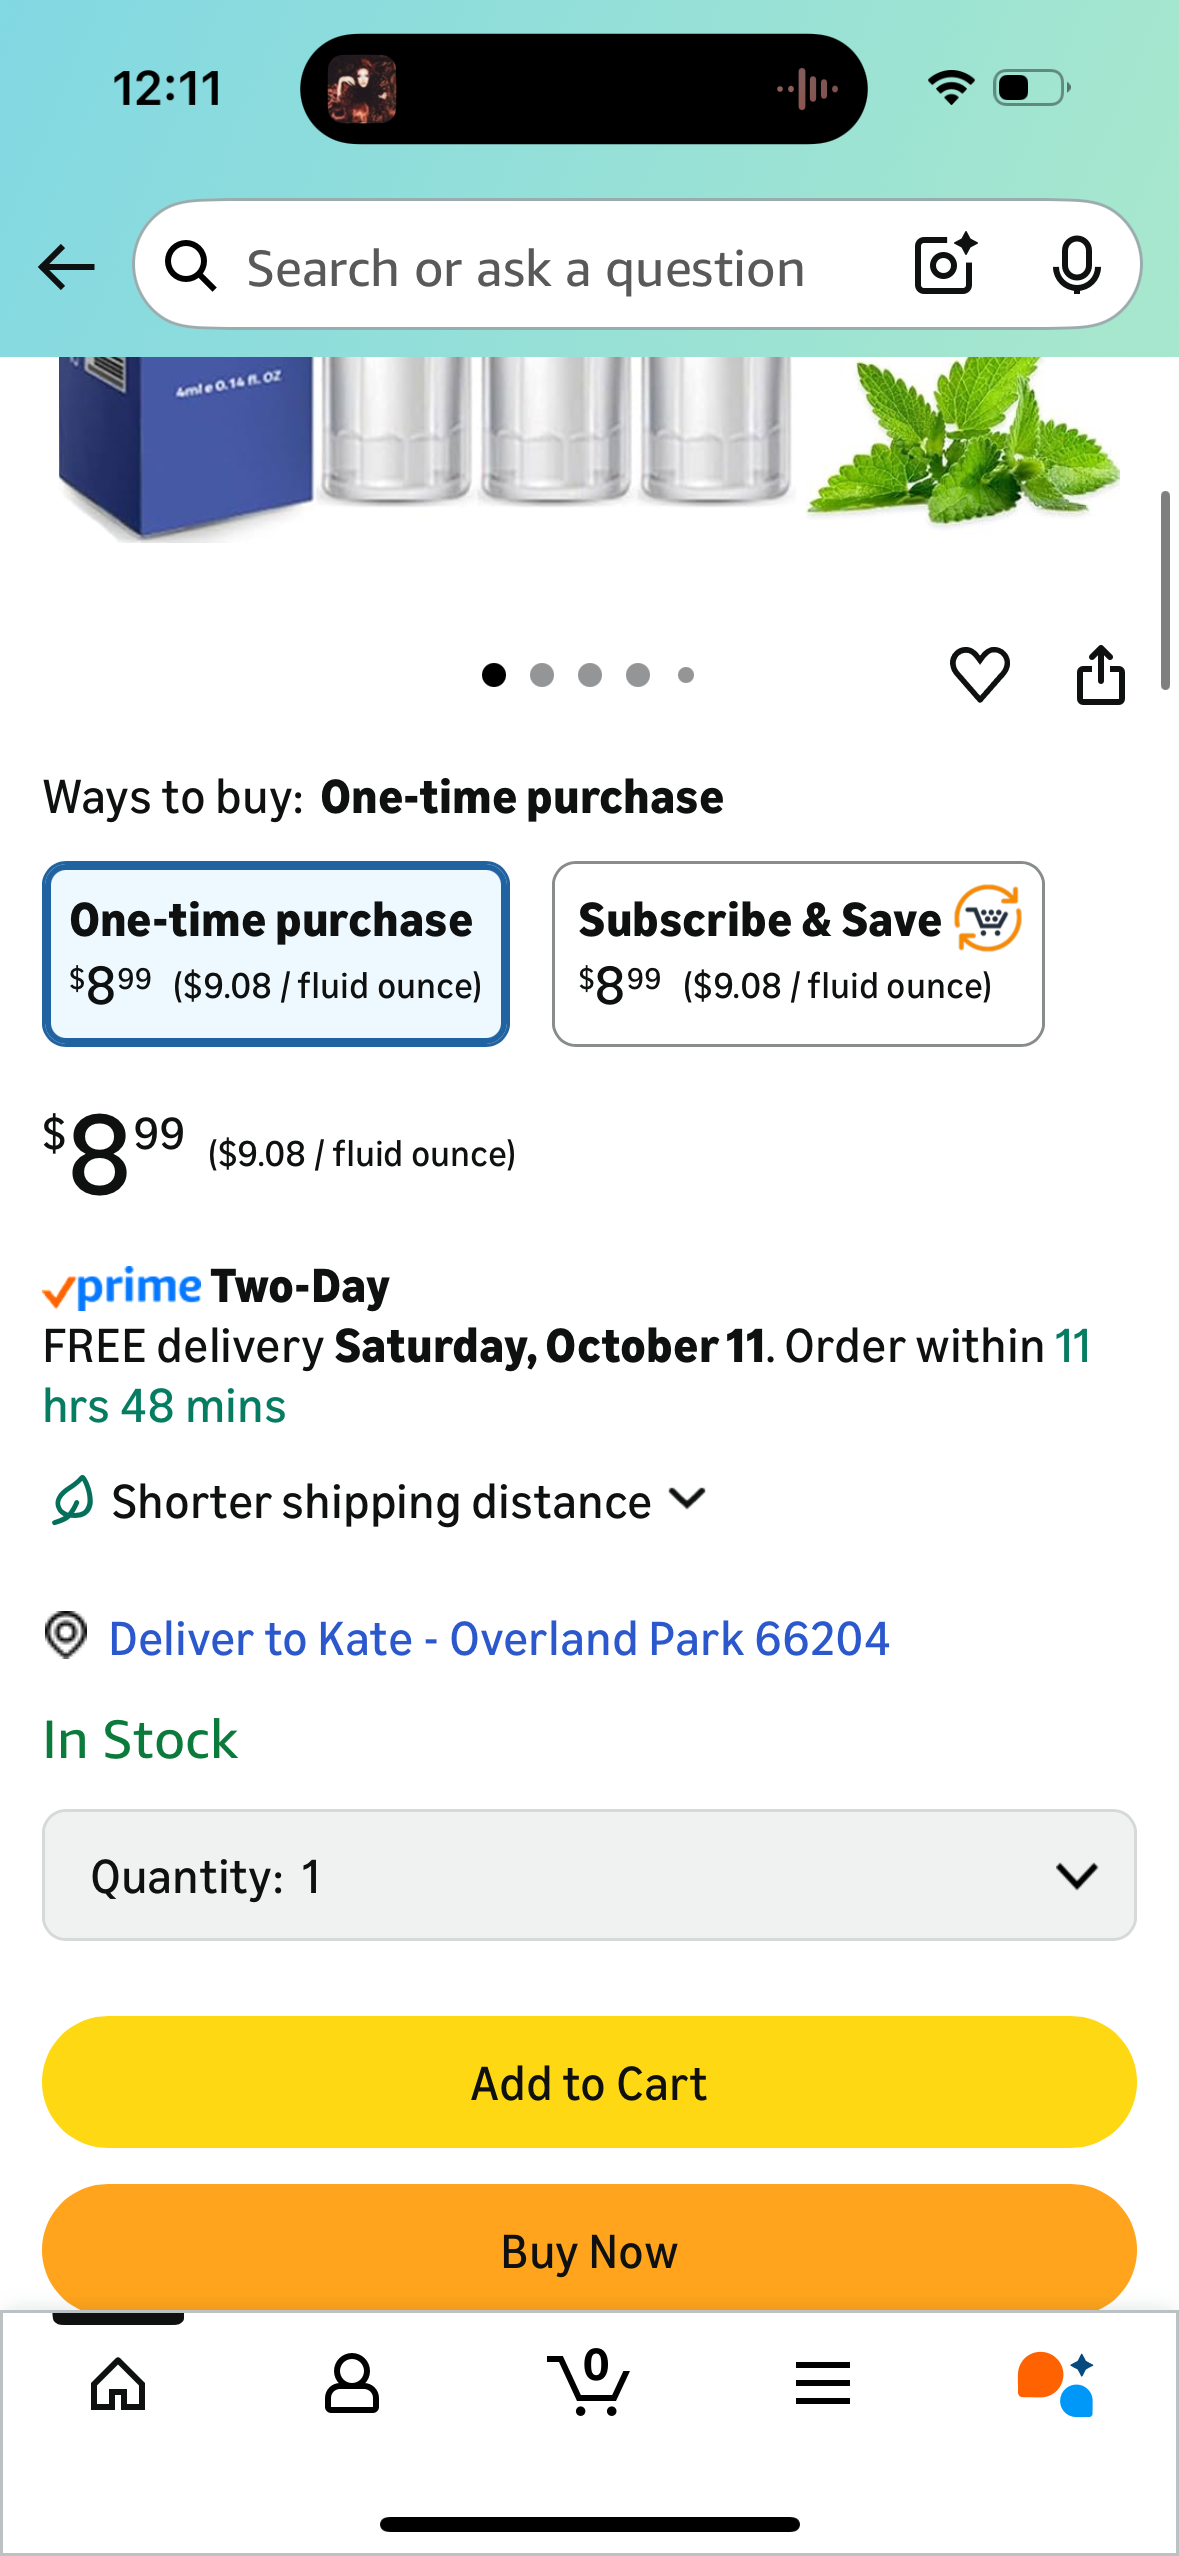Tap the share icon
The image size is (1179, 2556).
coord(1100,675)
